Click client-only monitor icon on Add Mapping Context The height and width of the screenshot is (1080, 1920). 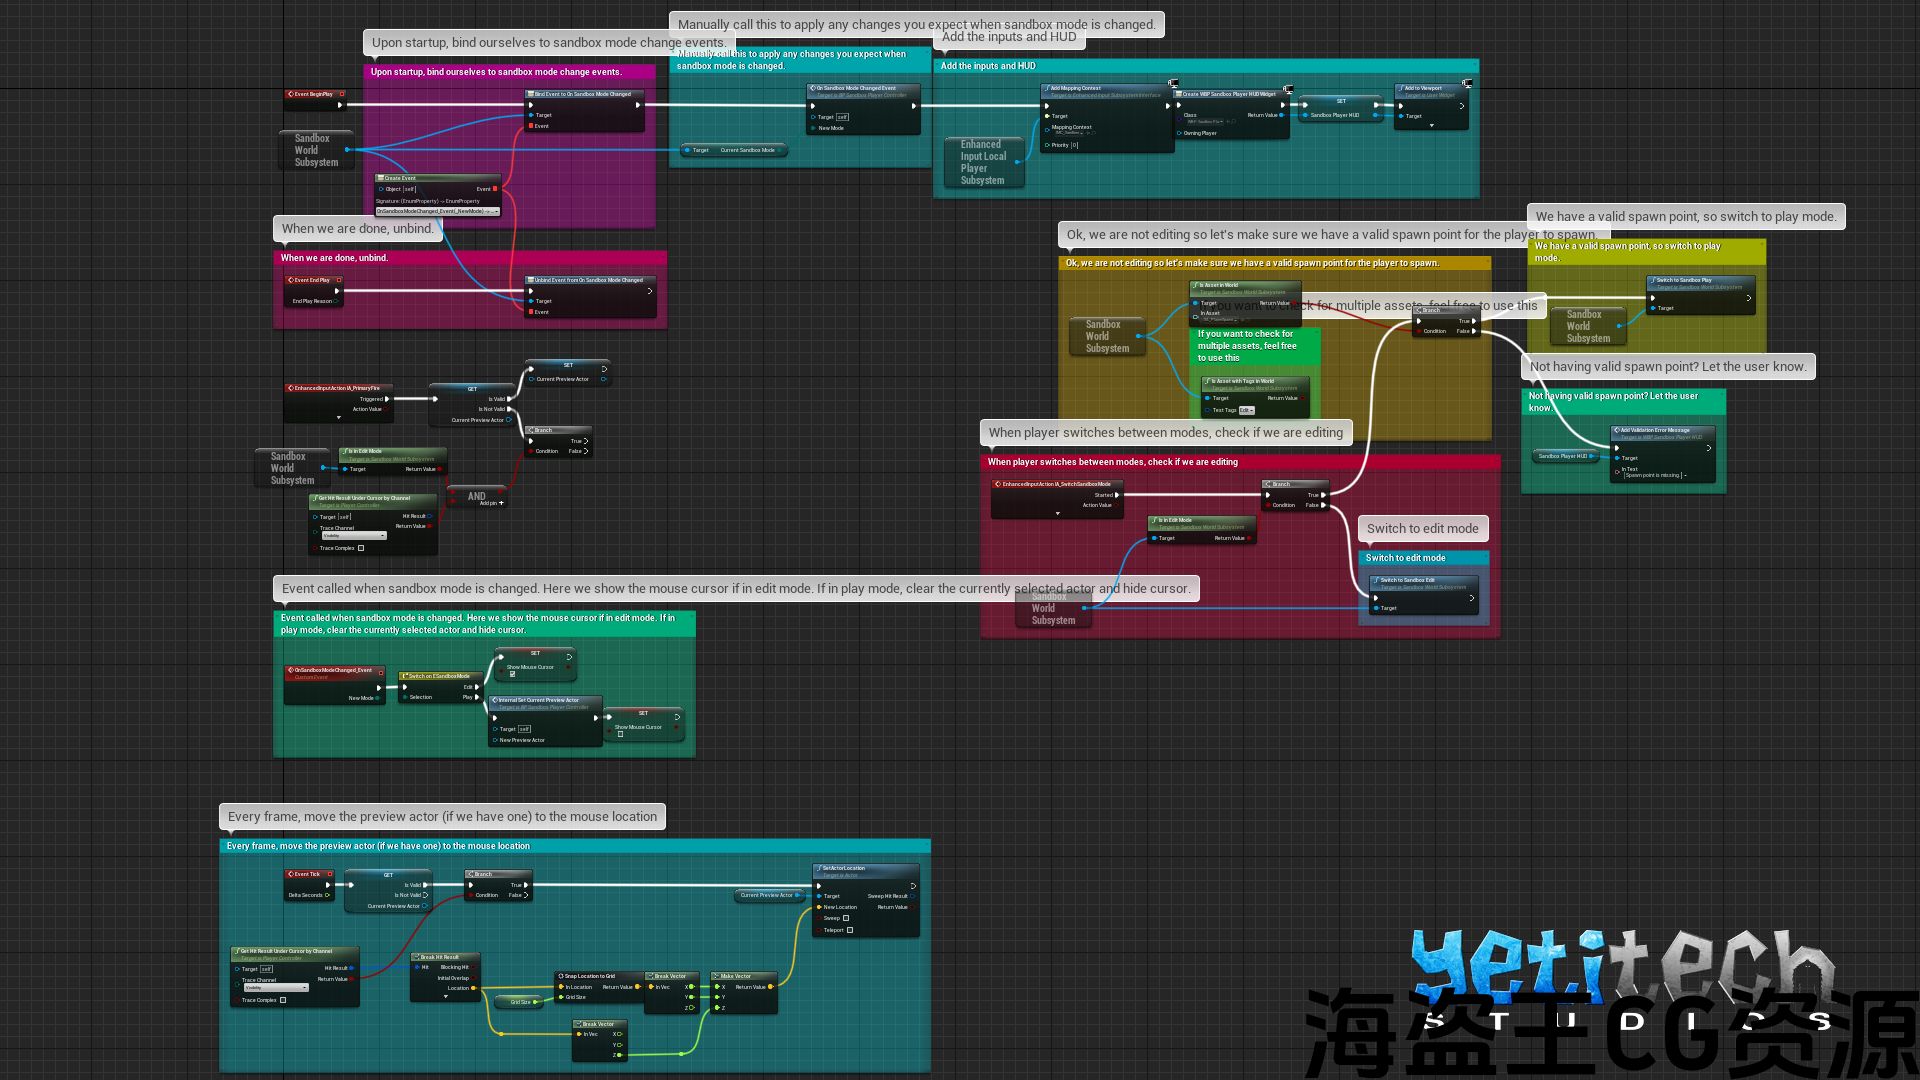[x=1173, y=84]
